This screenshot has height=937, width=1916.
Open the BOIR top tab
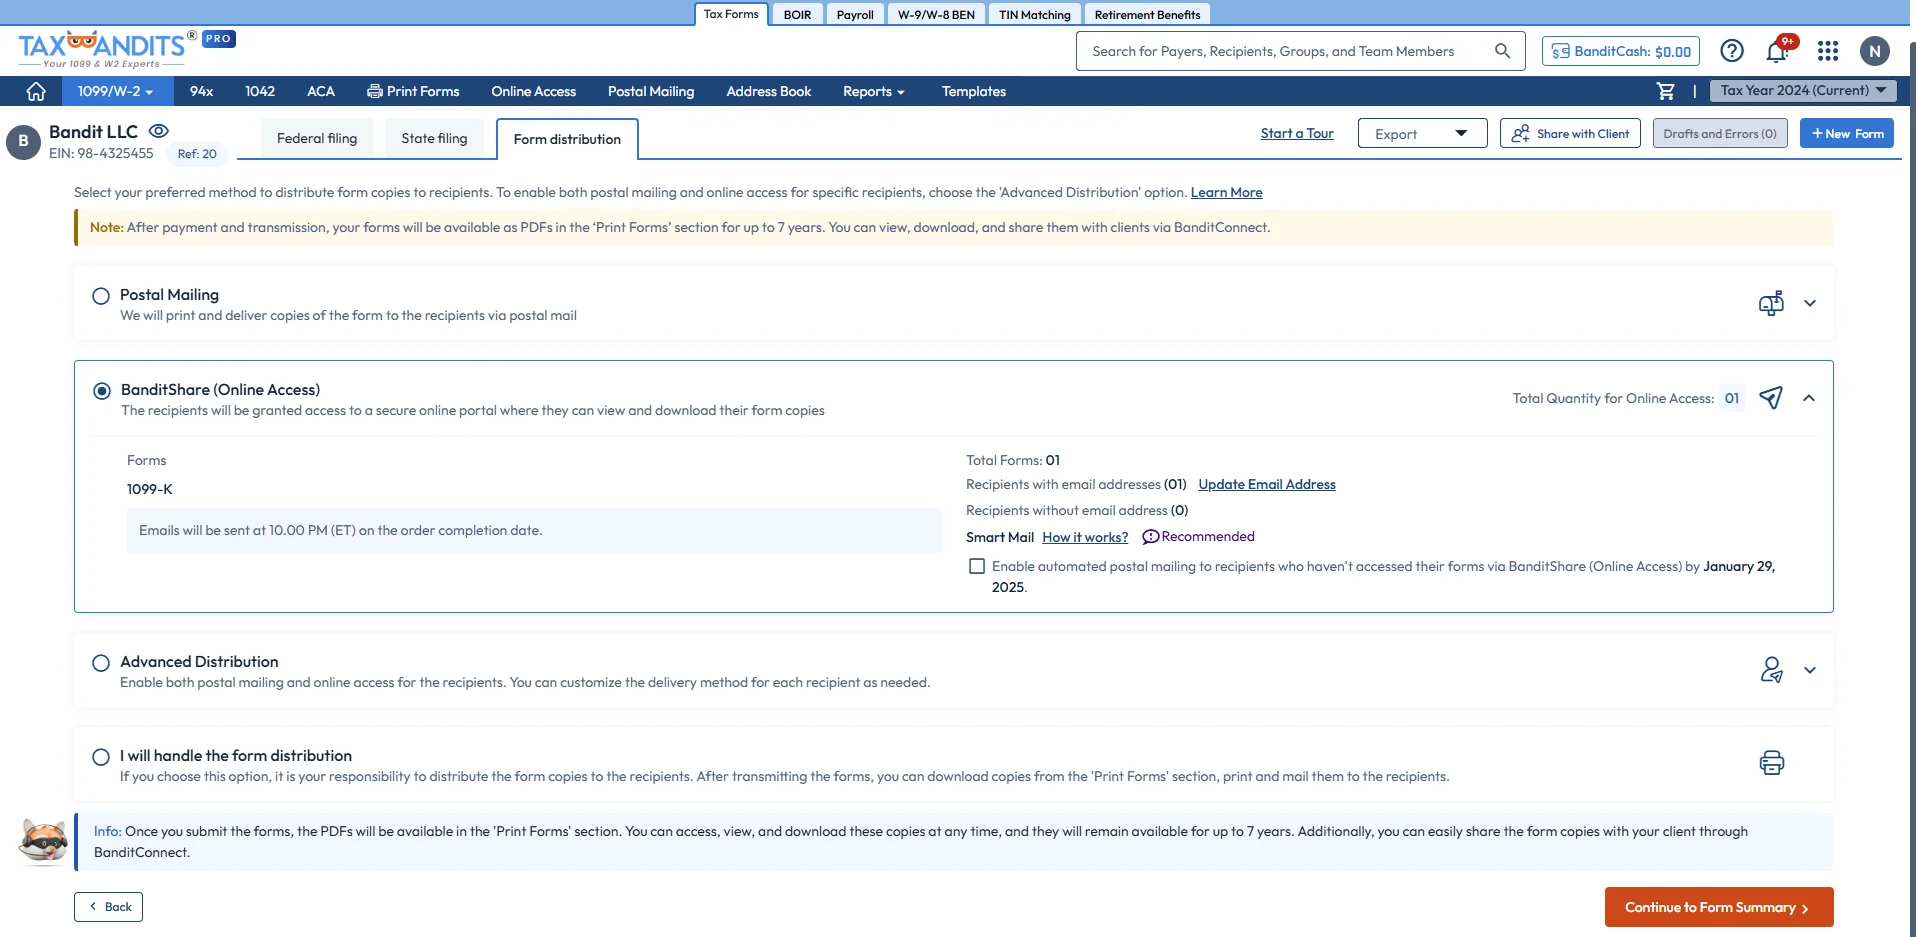tap(797, 14)
